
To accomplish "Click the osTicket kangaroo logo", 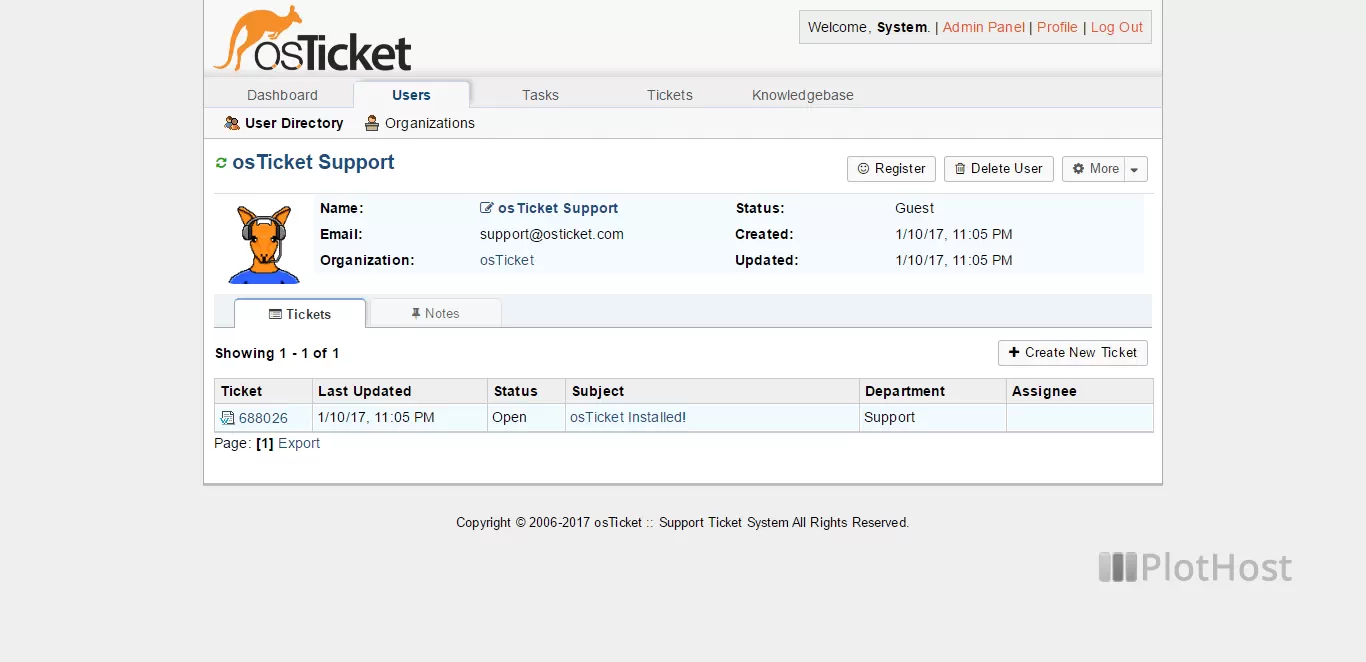I will coord(312,40).
